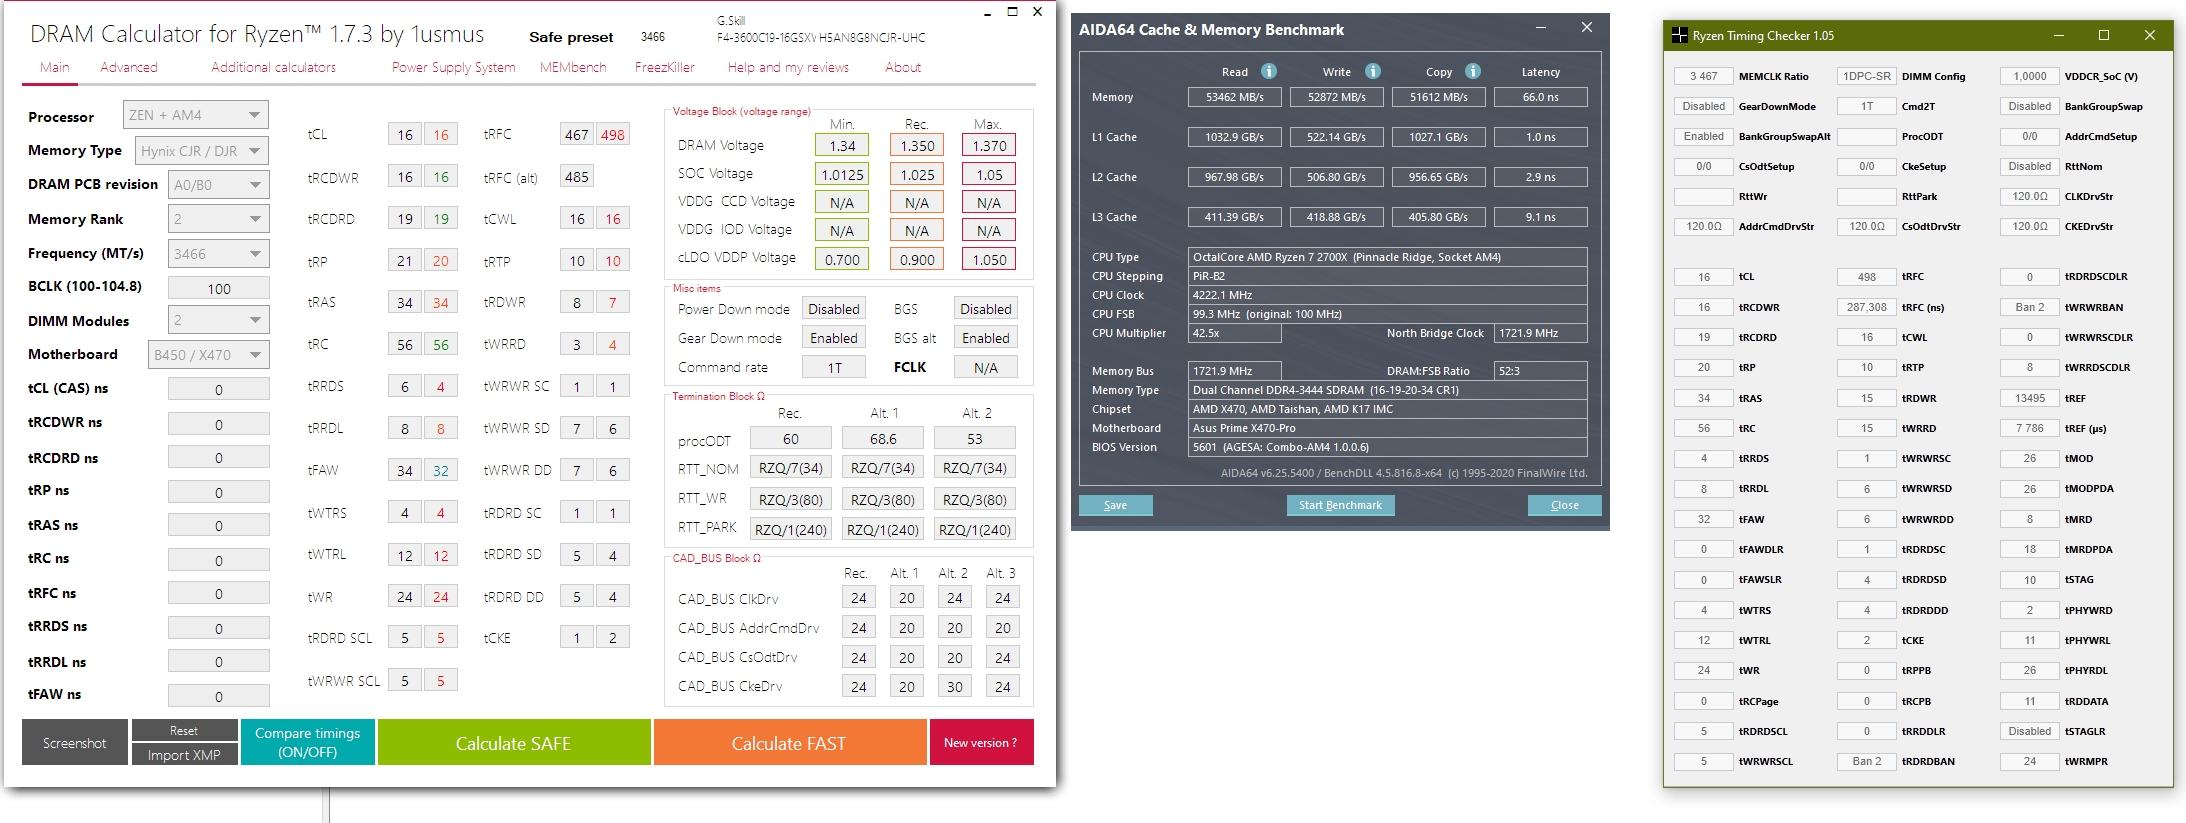The image size is (2186, 823).
Task: Open the Processor dropdown
Action: 196,115
